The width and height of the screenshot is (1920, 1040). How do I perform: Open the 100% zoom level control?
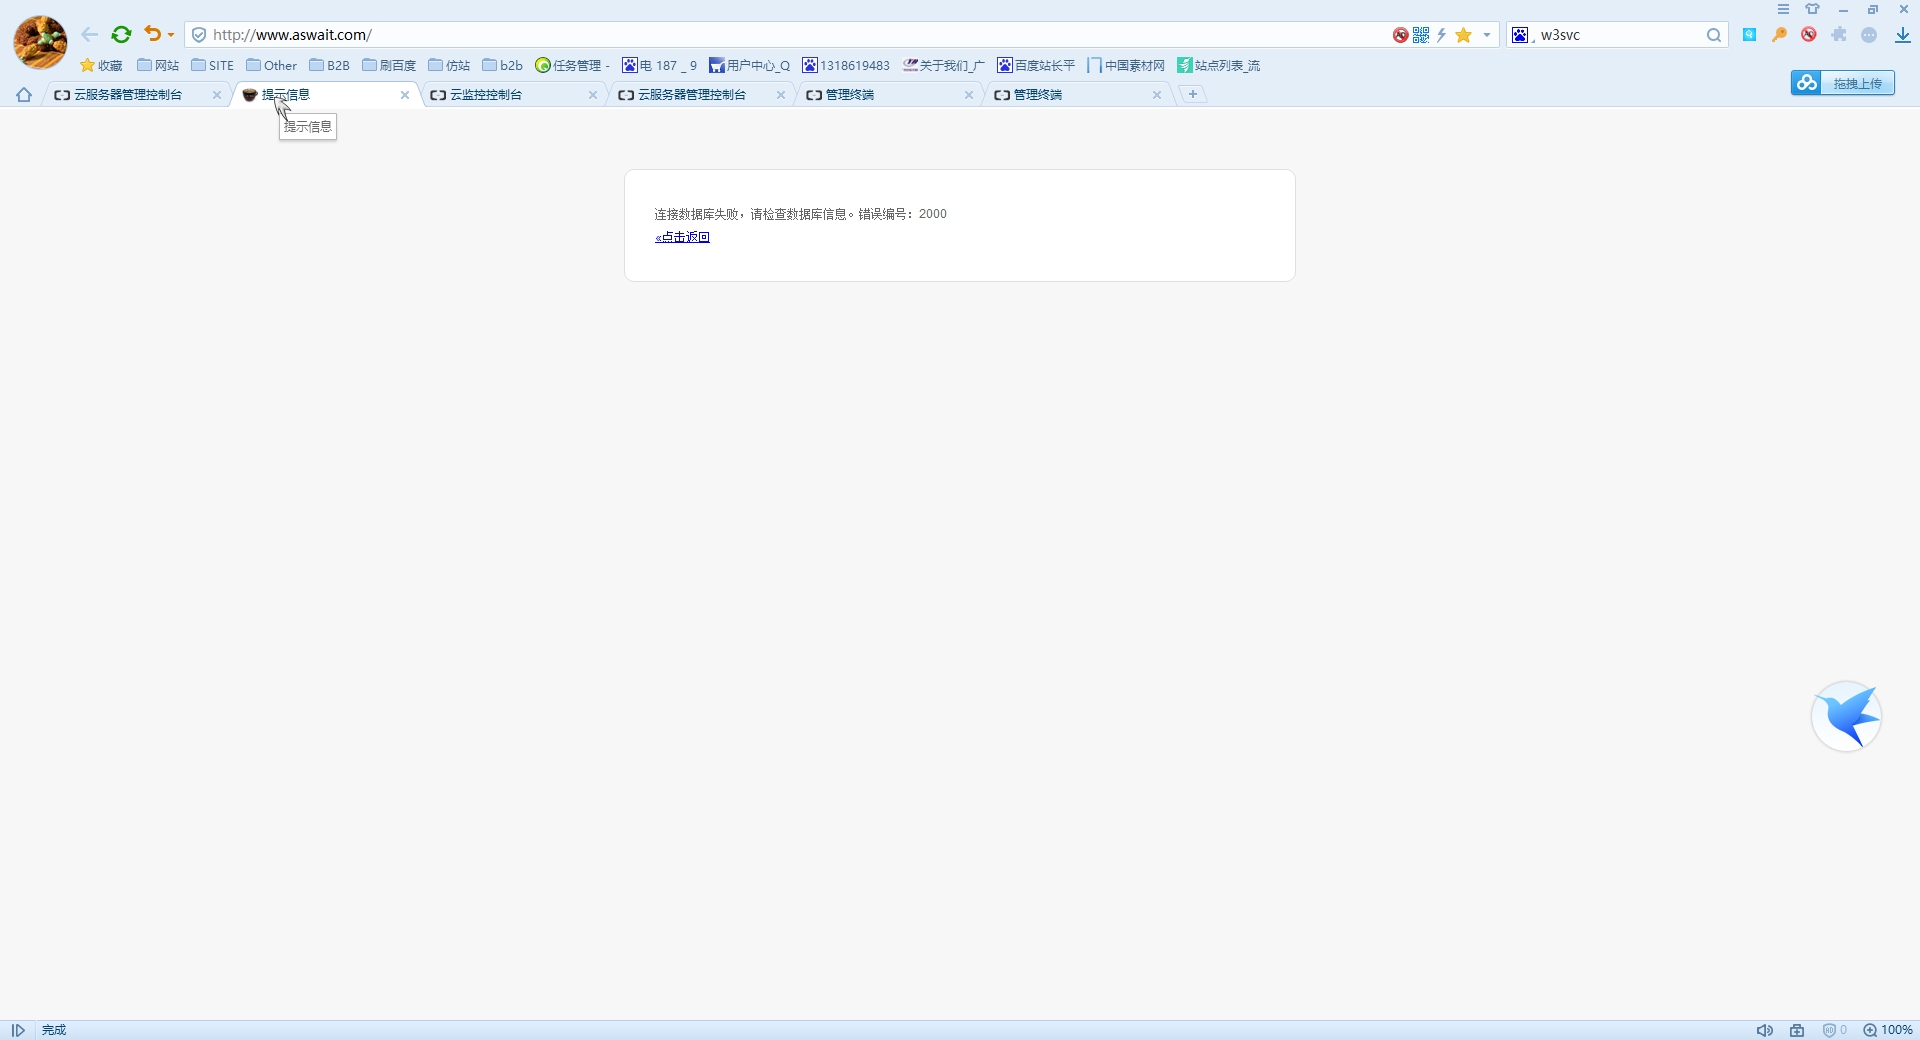click(x=1888, y=1030)
